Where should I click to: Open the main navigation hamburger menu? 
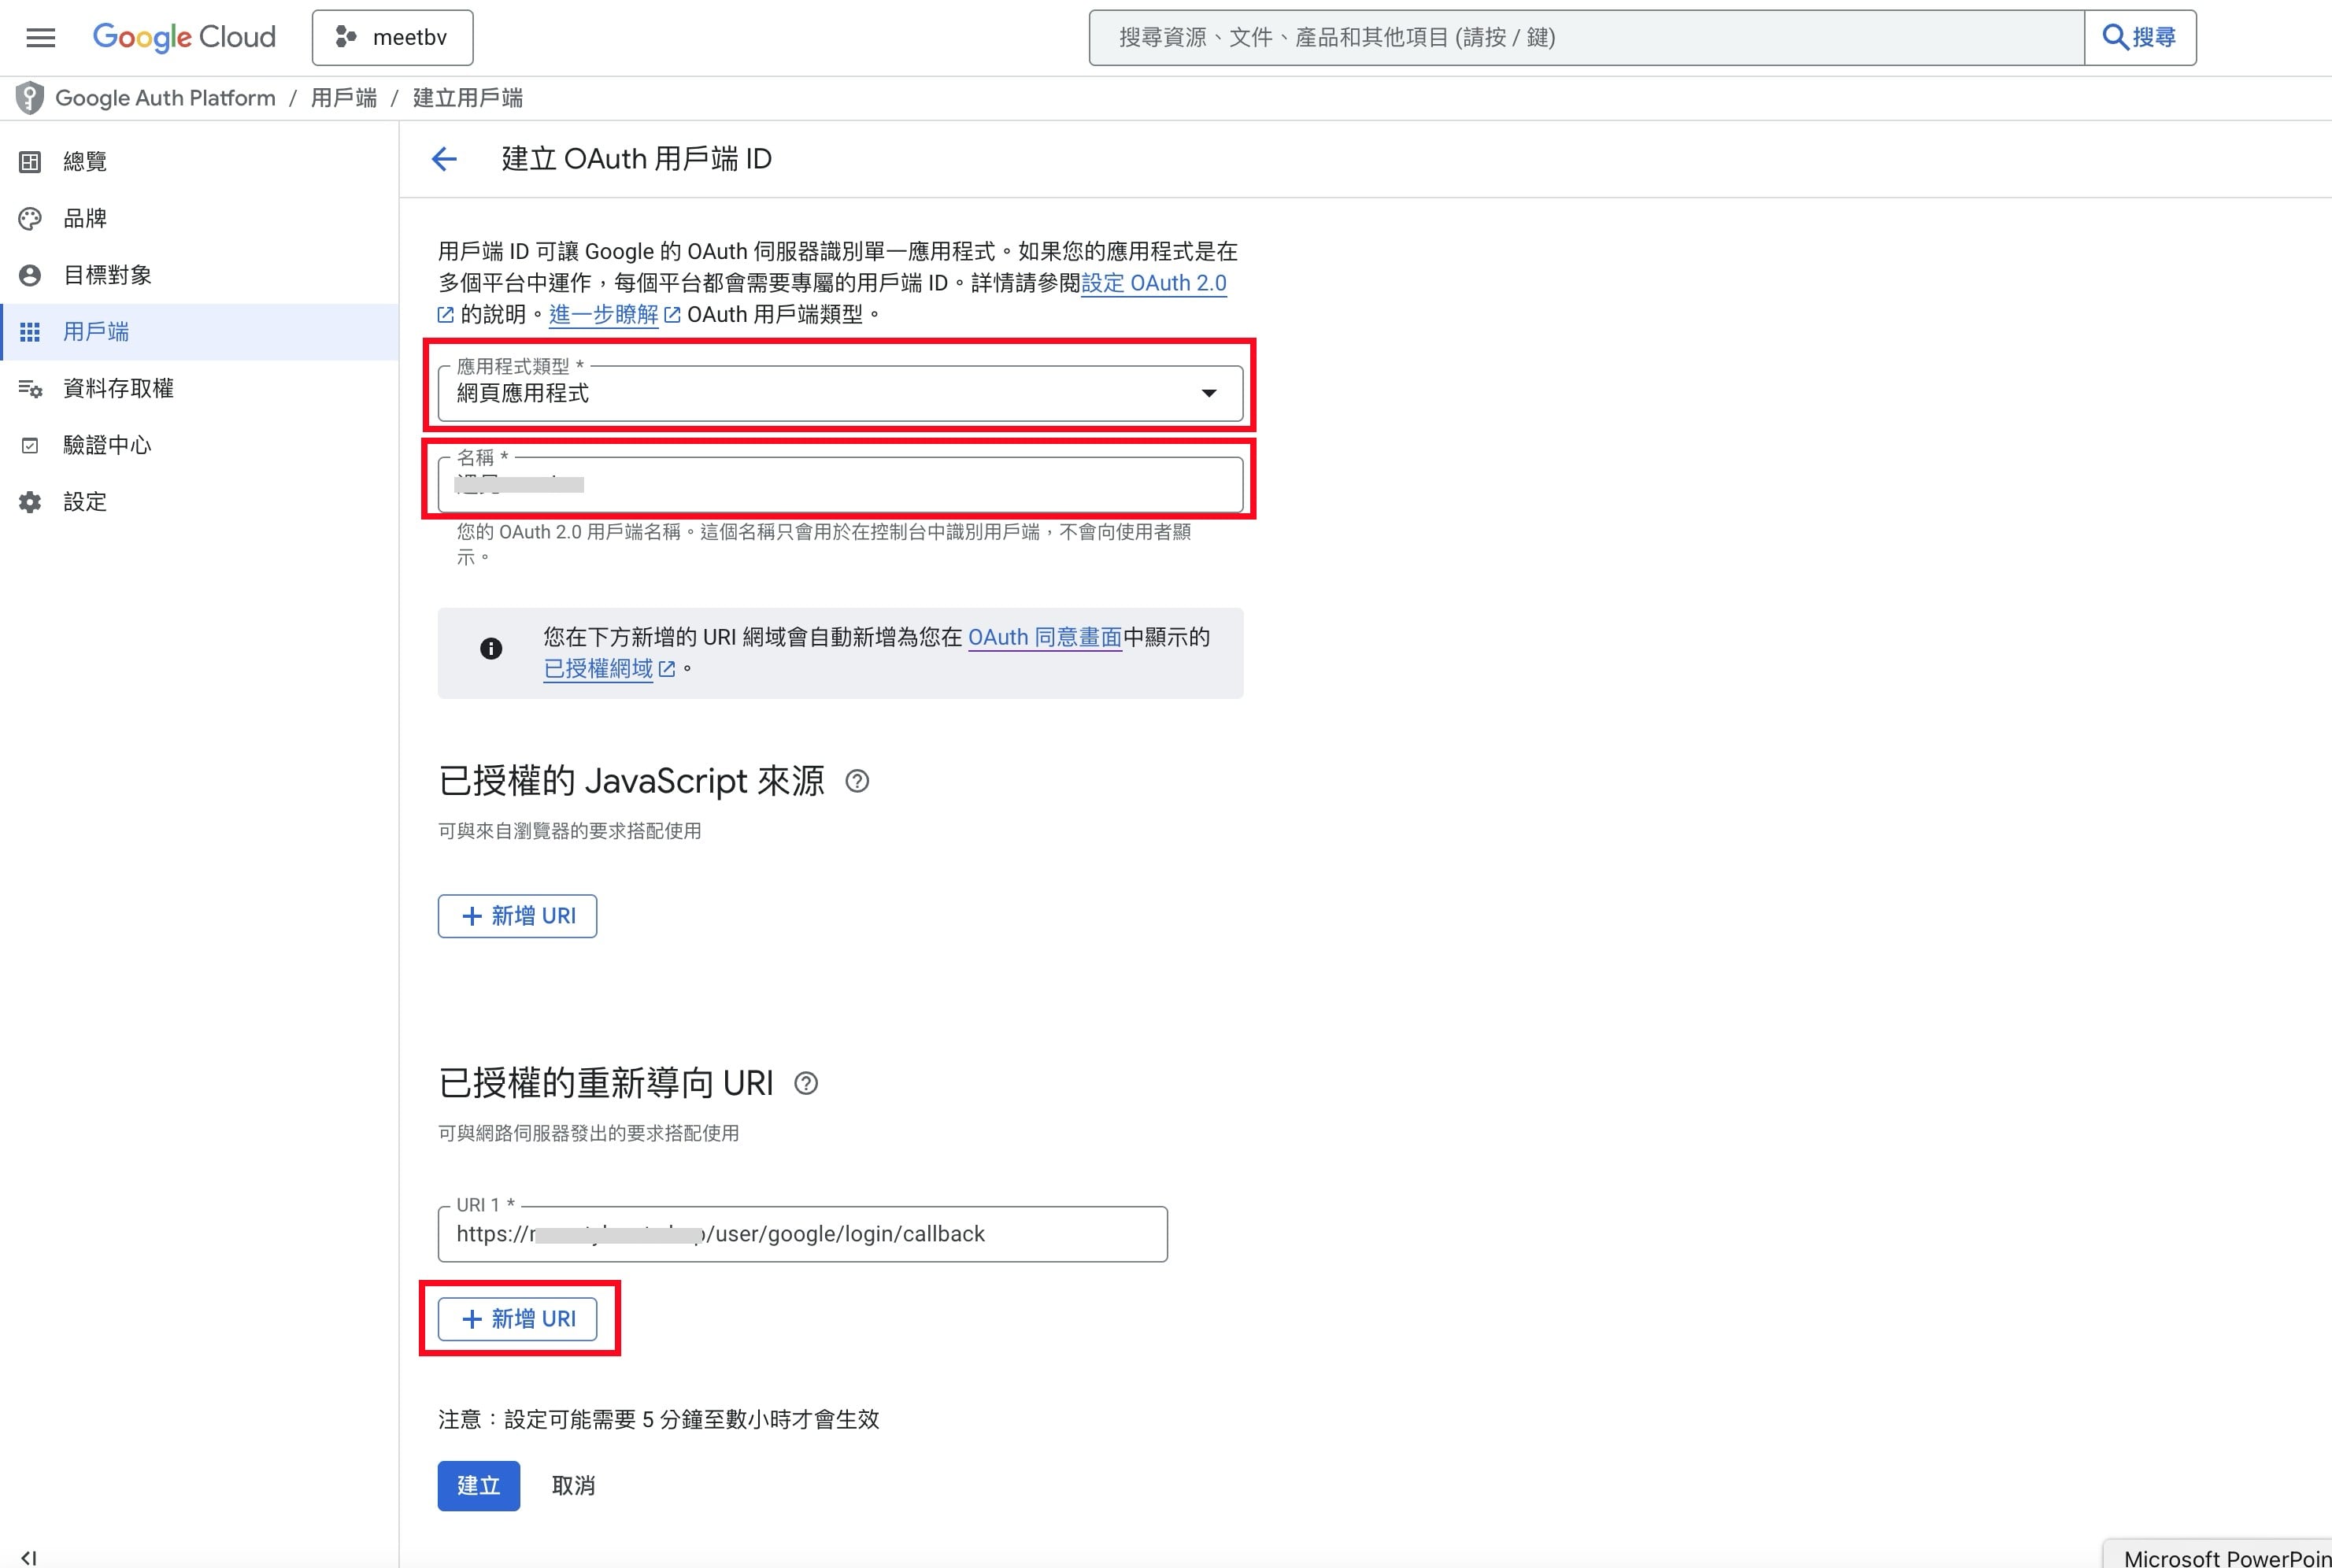(x=40, y=38)
